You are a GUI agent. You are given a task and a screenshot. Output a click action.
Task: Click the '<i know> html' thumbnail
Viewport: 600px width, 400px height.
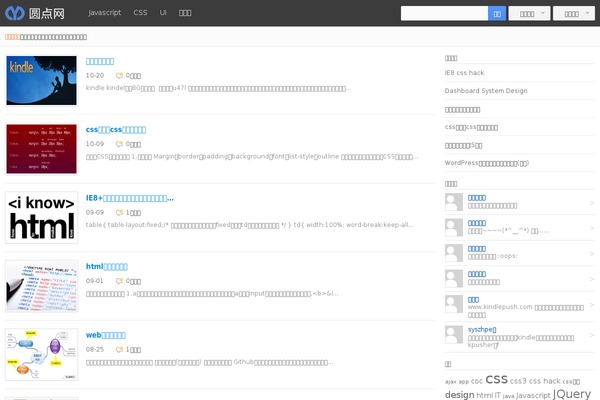pyautogui.click(x=41, y=217)
